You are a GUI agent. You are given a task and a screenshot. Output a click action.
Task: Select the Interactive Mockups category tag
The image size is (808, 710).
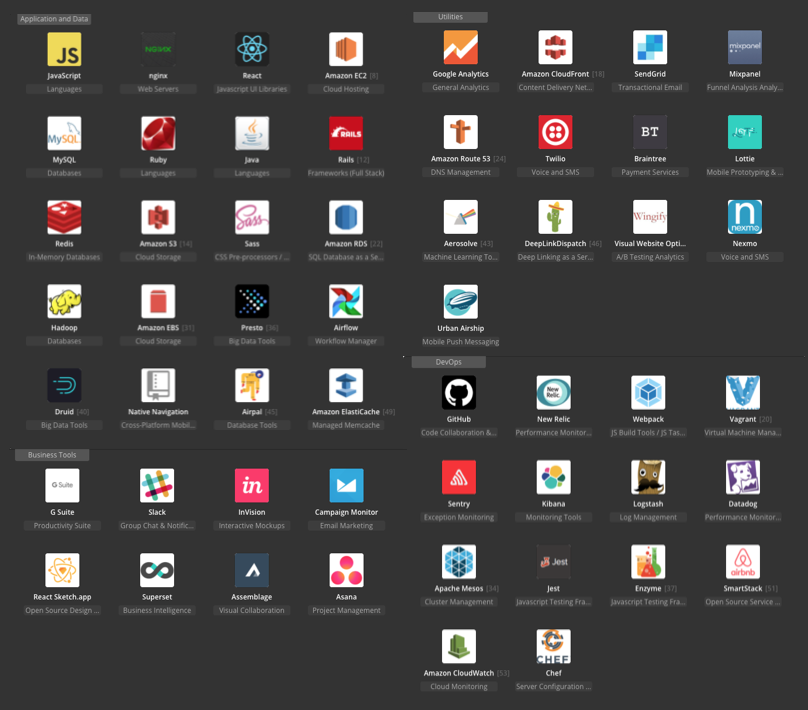point(252,525)
